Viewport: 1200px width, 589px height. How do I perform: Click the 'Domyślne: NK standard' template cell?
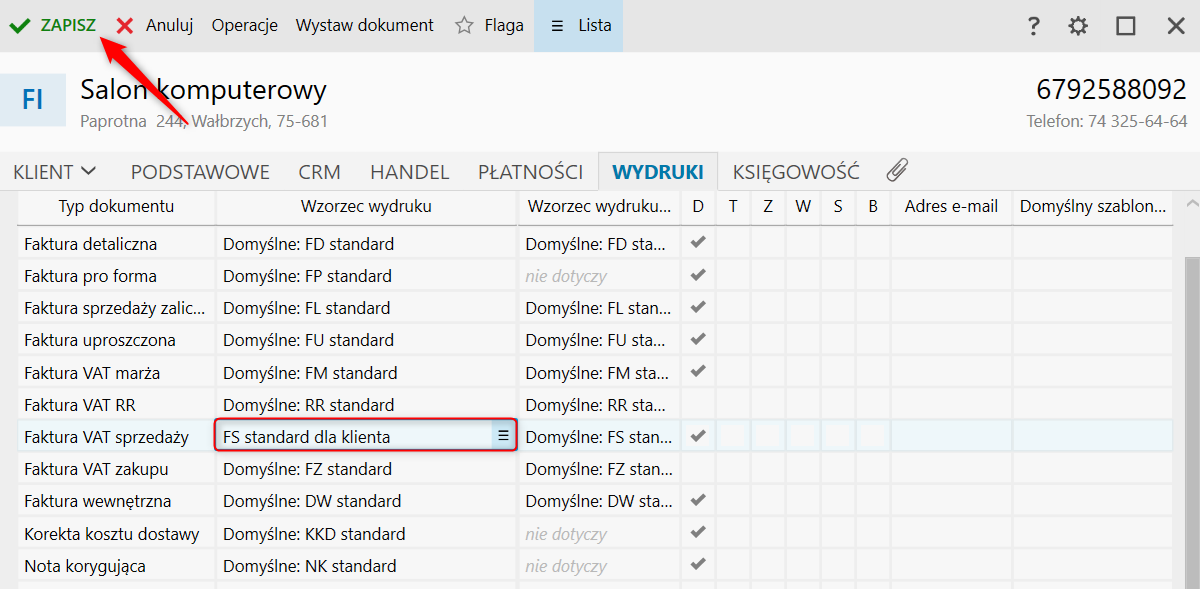coord(367,565)
